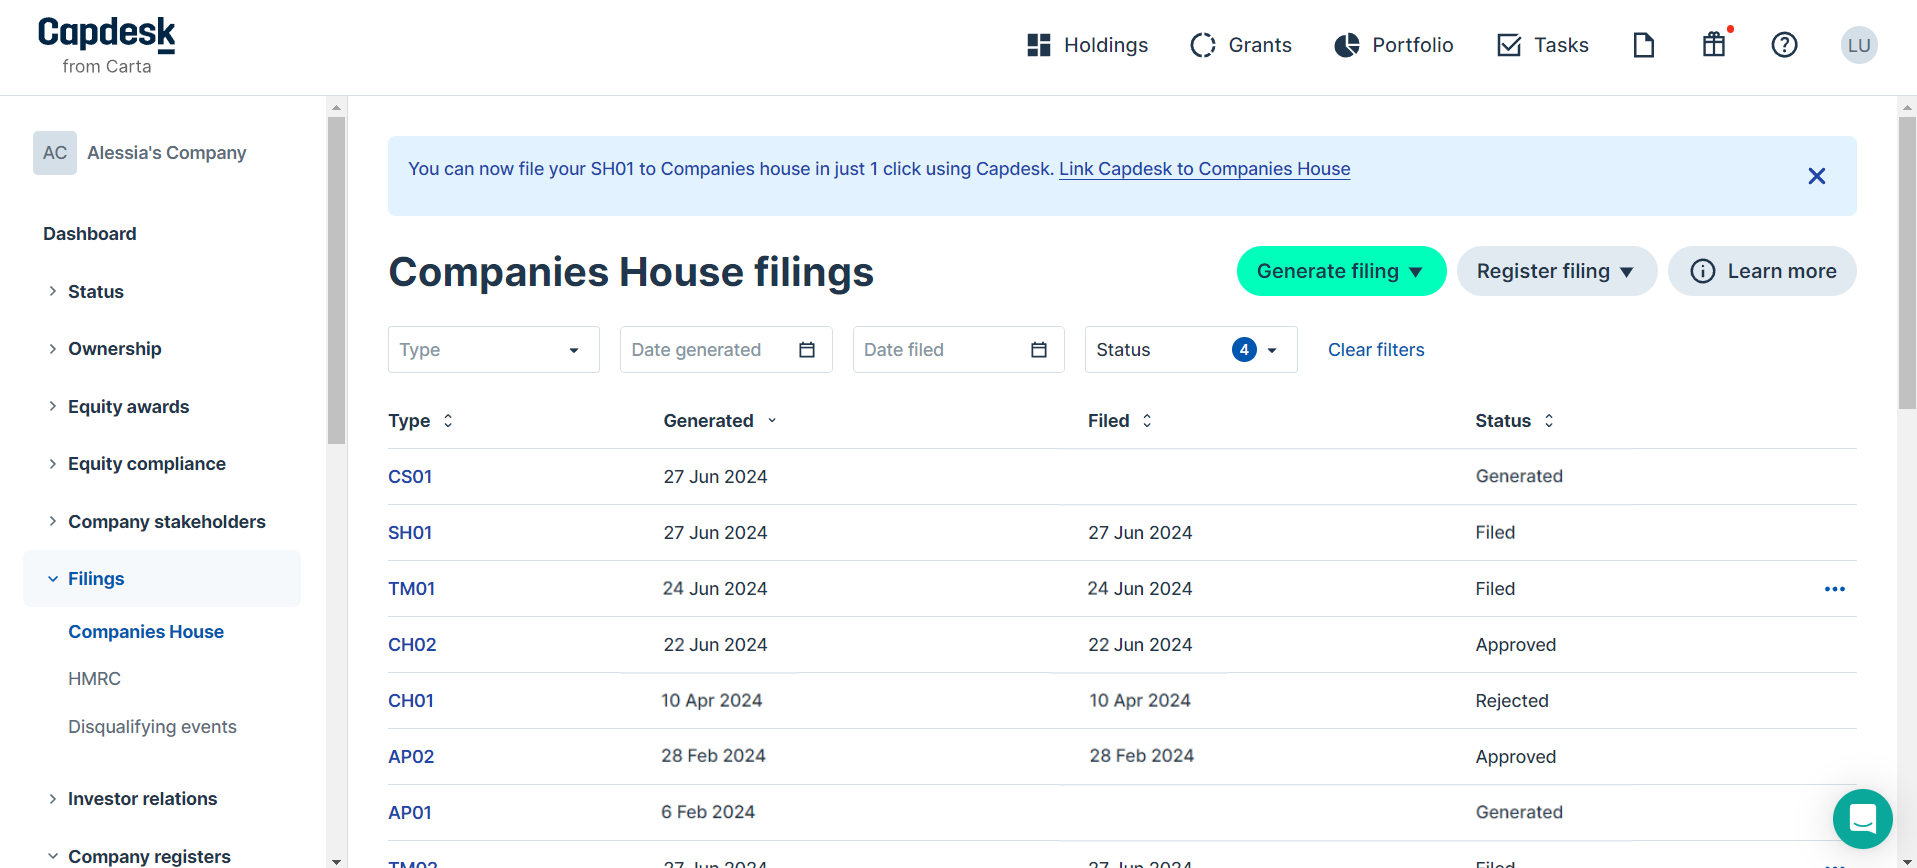The width and height of the screenshot is (1917, 868).
Task: Dismiss the SH01 filing info banner
Action: [x=1816, y=176]
